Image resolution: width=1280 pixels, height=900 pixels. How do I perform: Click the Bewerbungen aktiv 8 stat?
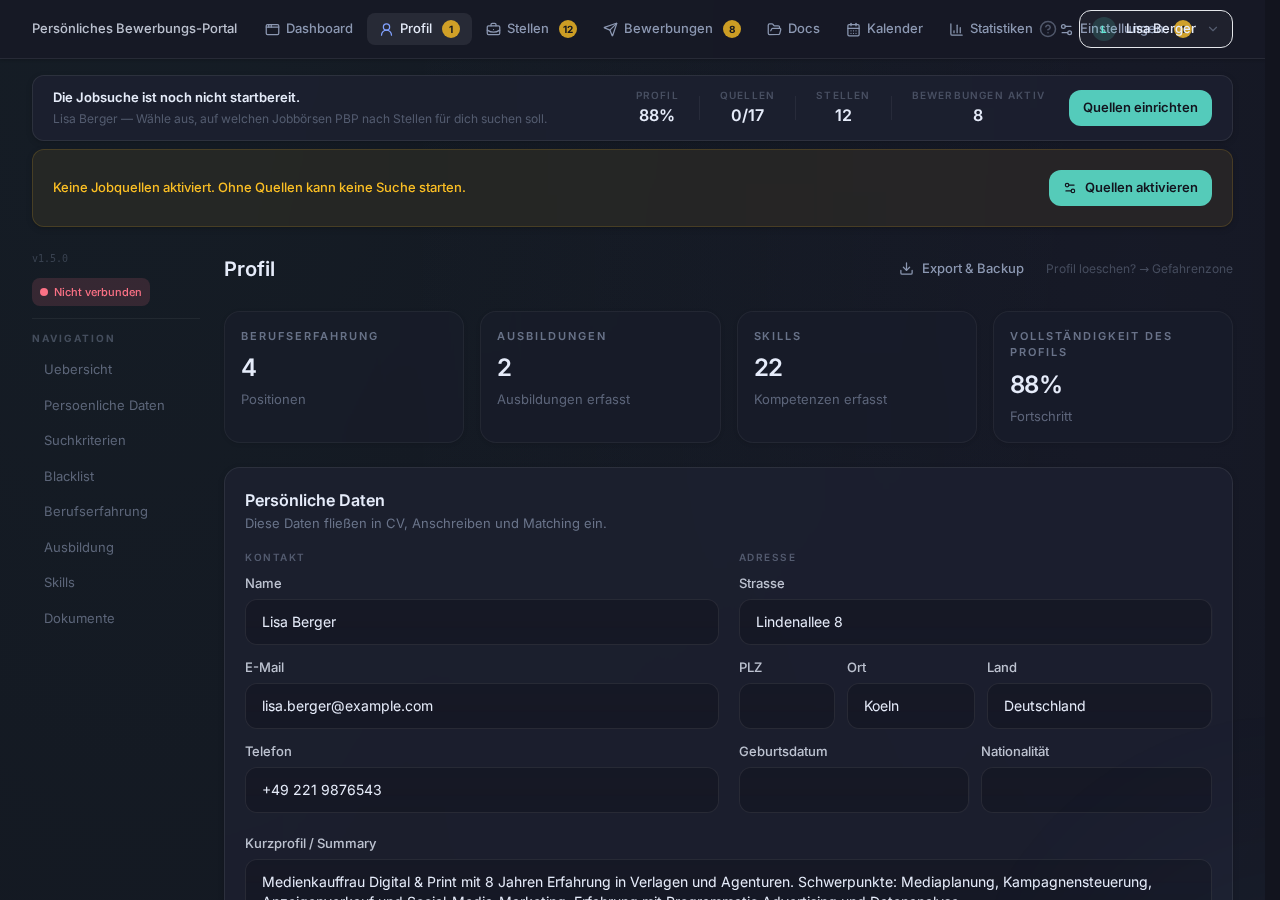(978, 108)
